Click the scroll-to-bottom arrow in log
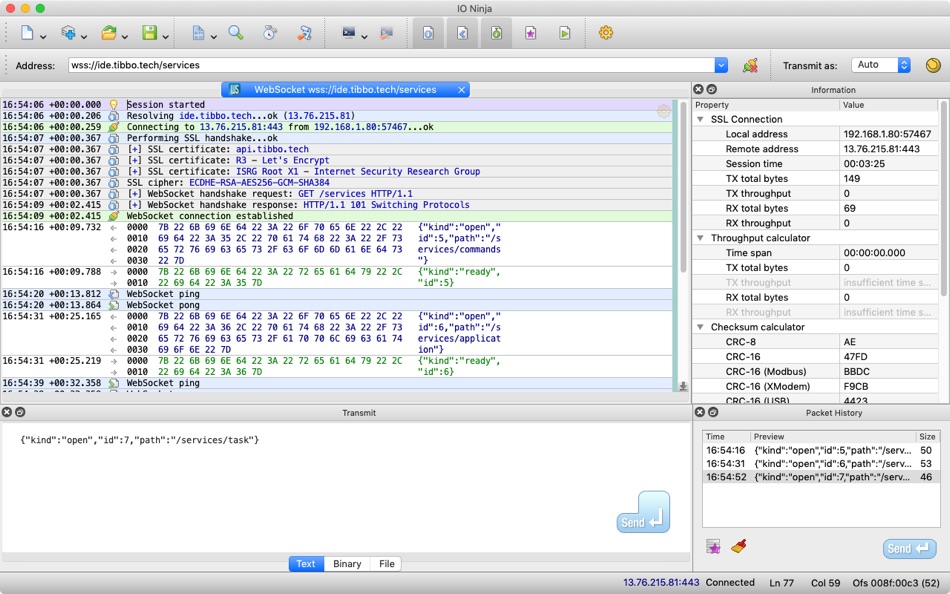950x594 pixels. [683, 386]
